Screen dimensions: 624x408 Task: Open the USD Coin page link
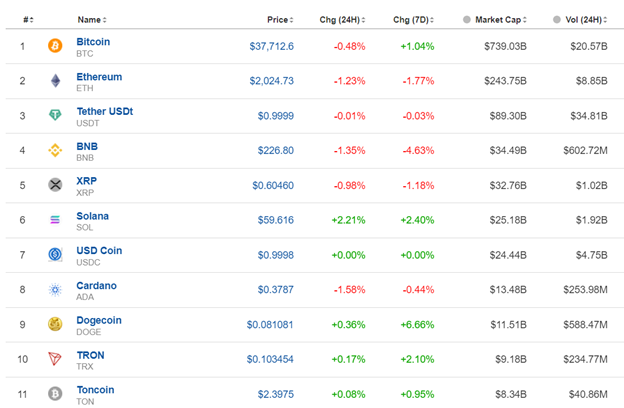(x=99, y=251)
